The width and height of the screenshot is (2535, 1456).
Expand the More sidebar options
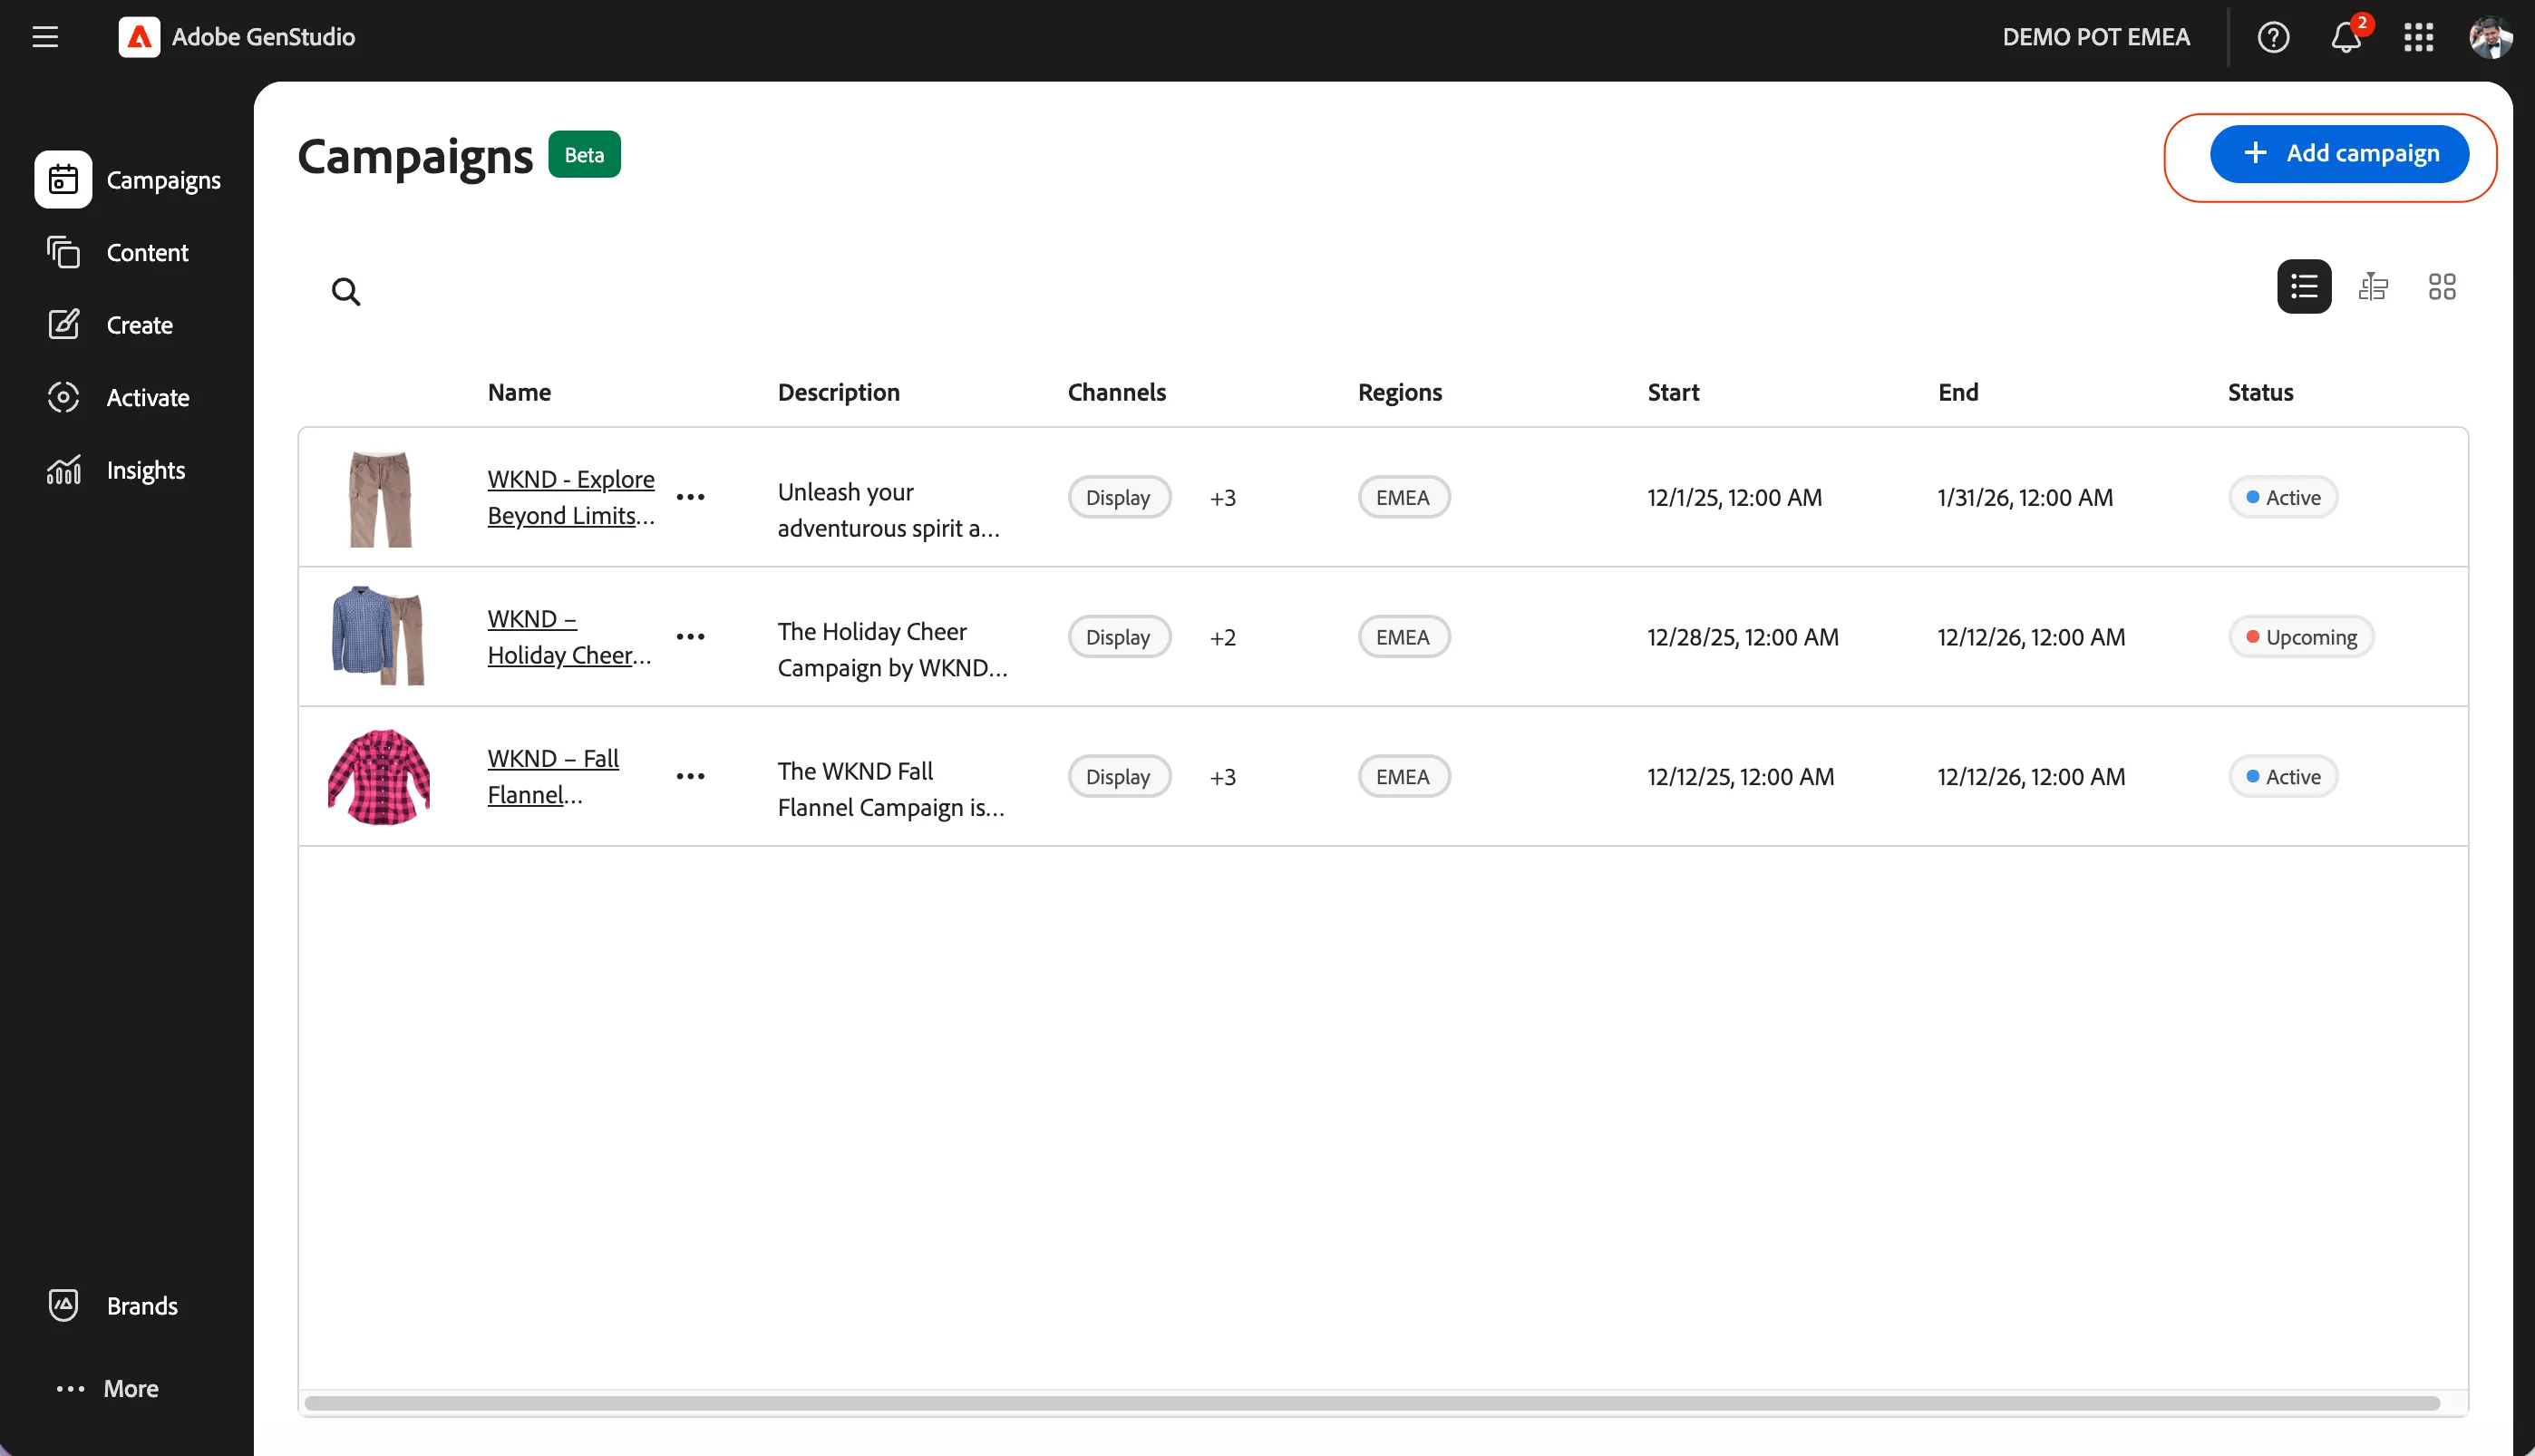(x=107, y=1388)
